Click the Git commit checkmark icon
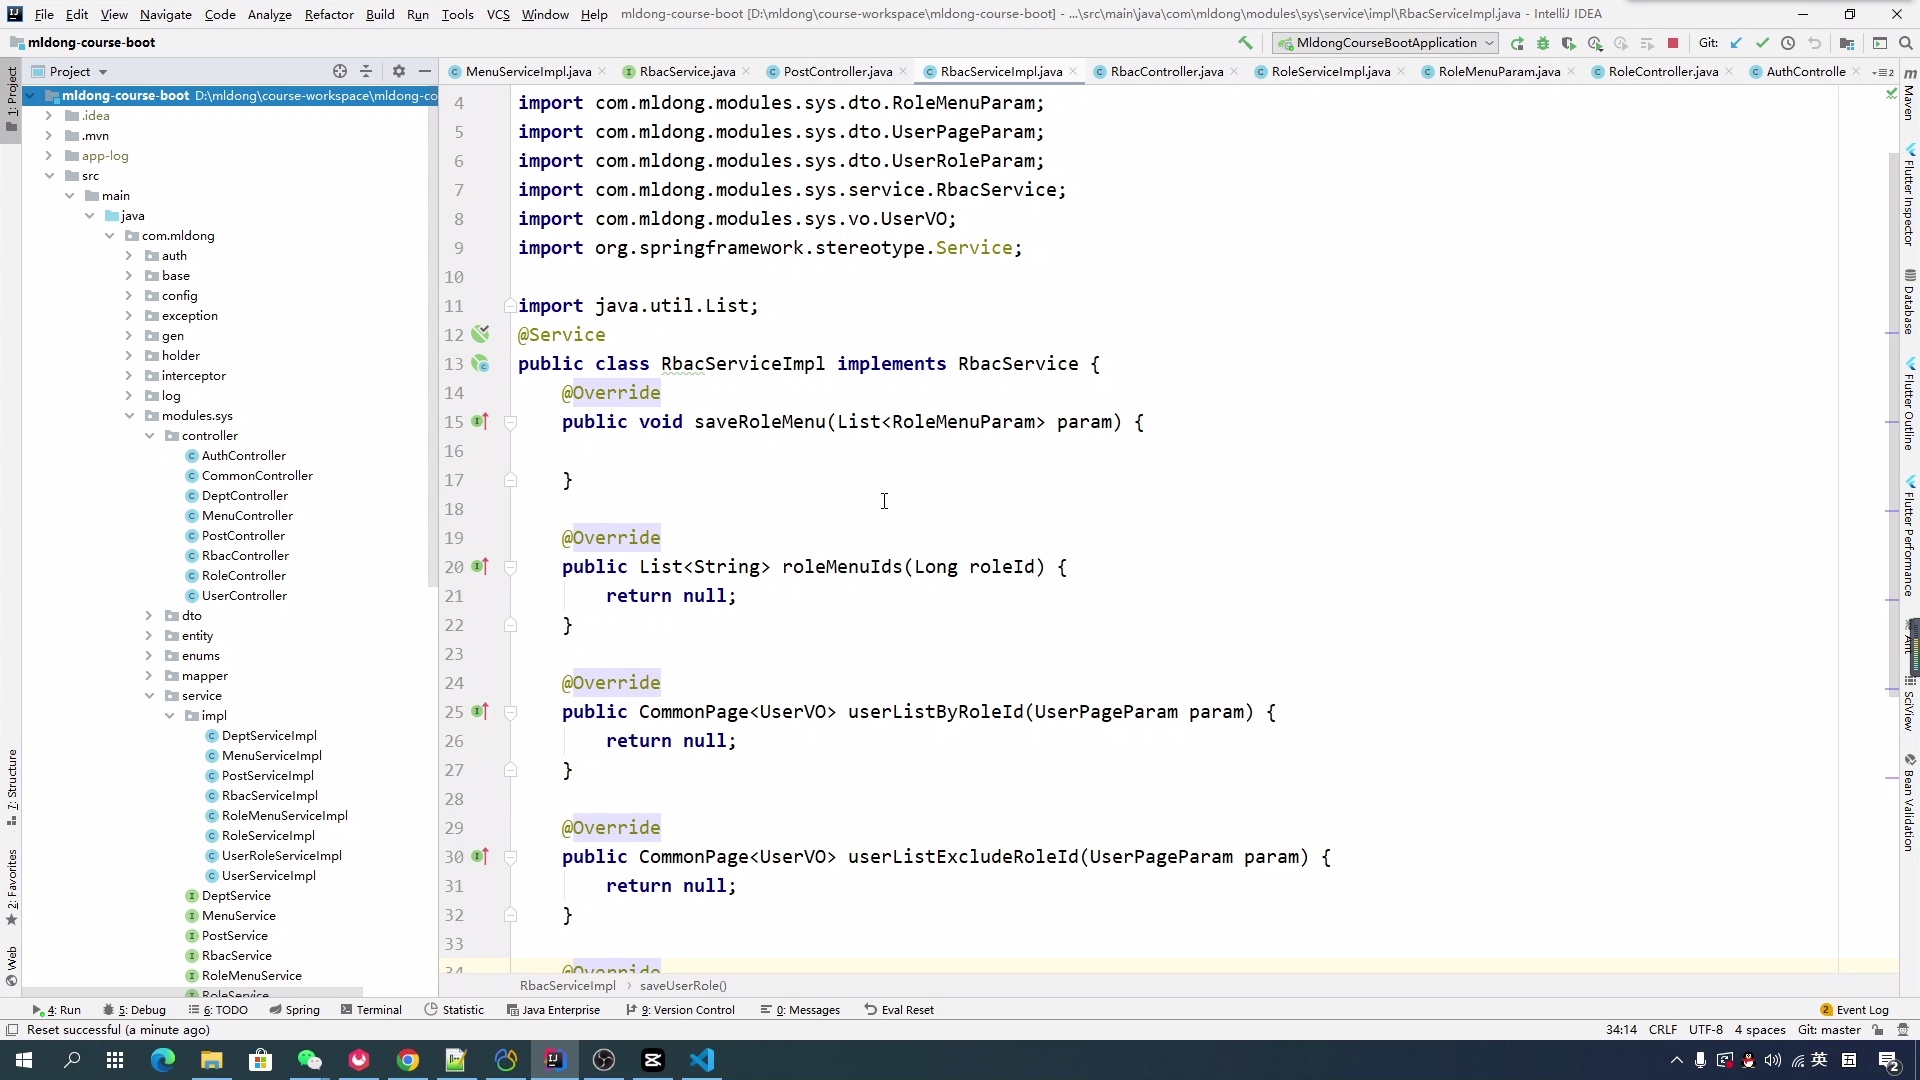 (x=1762, y=43)
